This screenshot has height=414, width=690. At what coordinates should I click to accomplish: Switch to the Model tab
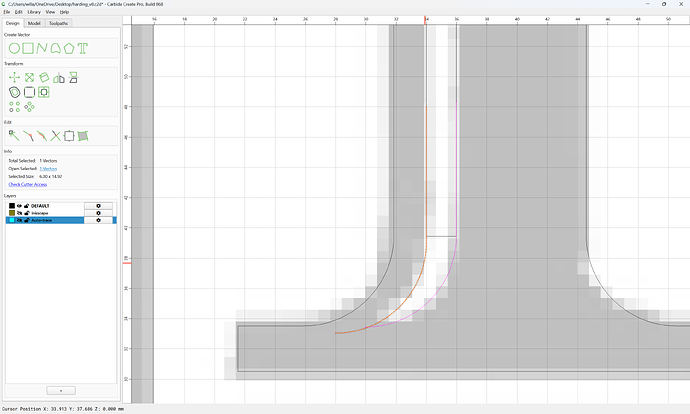(34, 23)
